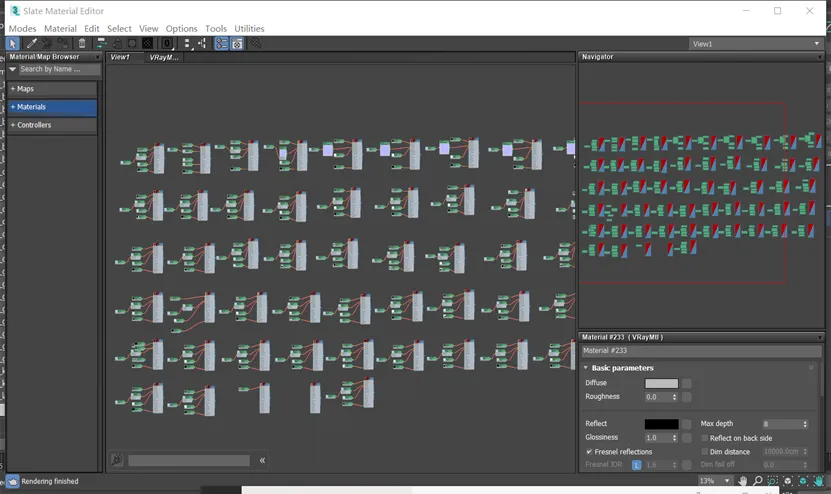Toggle the Parameter Editor toolbar button
This screenshot has width=831, height=494.
237,44
